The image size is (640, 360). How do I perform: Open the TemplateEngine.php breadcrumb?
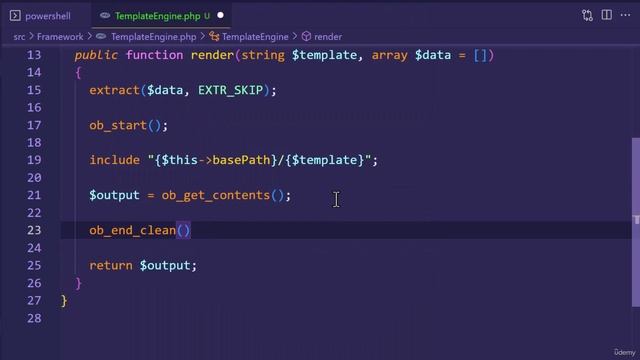point(153,37)
